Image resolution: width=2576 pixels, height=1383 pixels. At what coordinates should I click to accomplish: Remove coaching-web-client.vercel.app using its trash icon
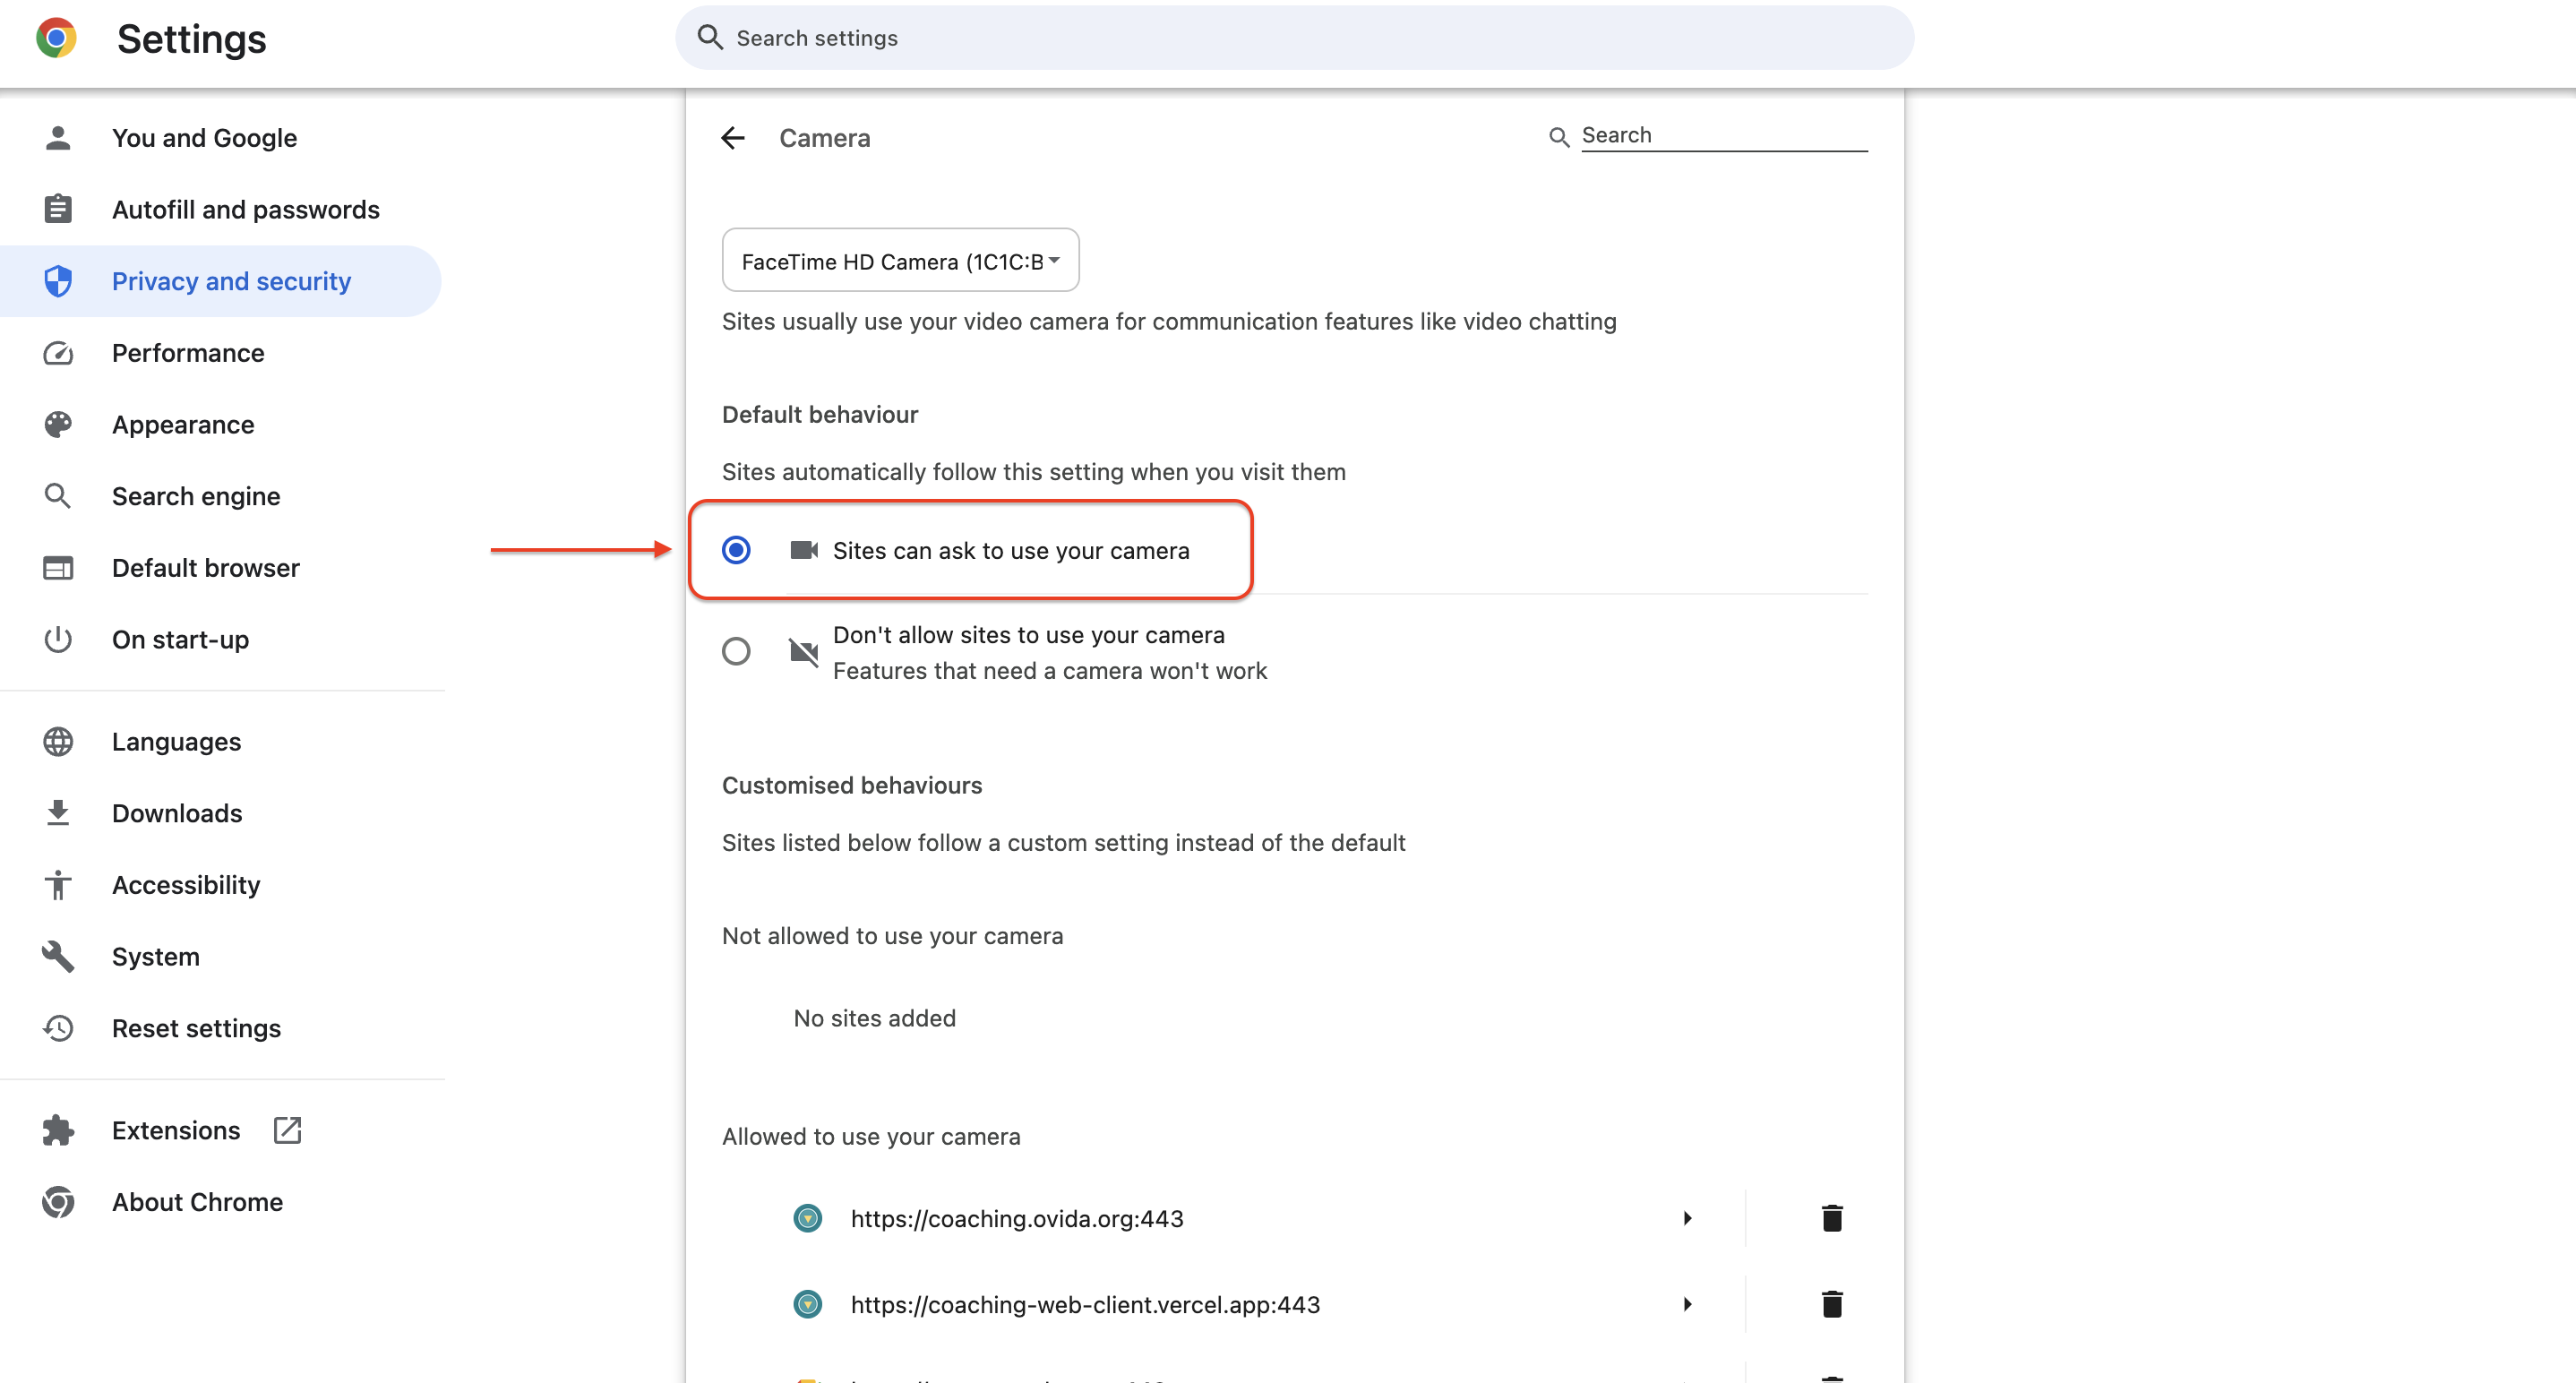(x=1831, y=1304)
